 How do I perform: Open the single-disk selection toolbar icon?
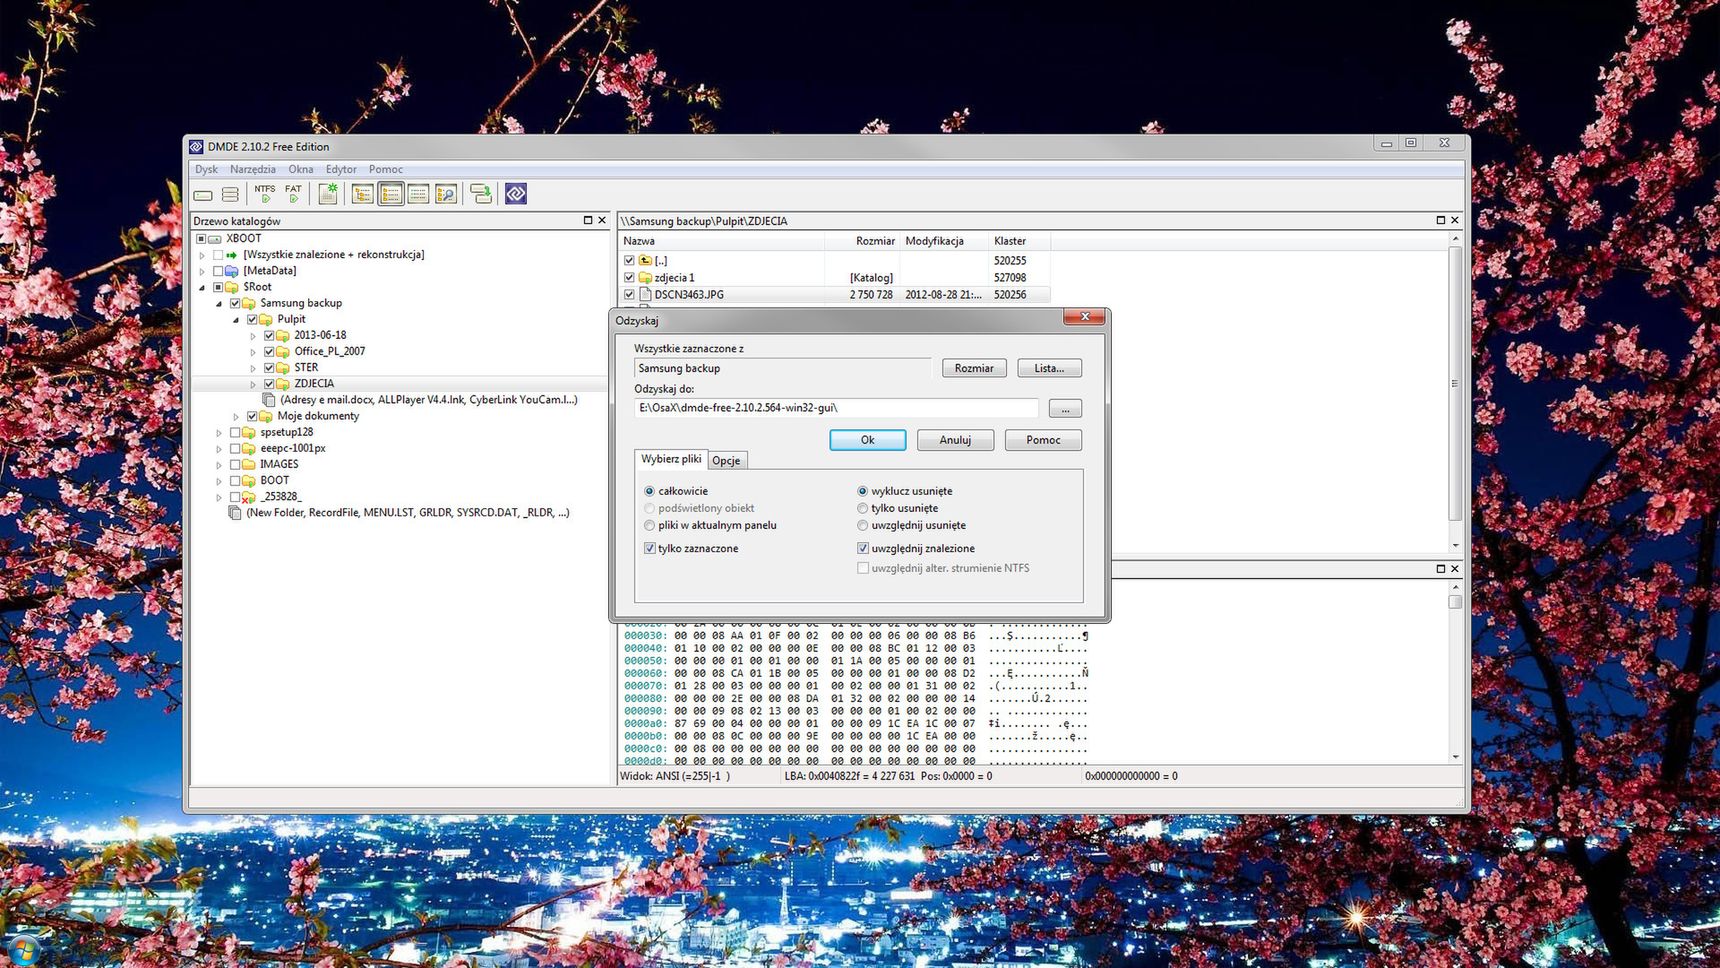tap(203, 195)
